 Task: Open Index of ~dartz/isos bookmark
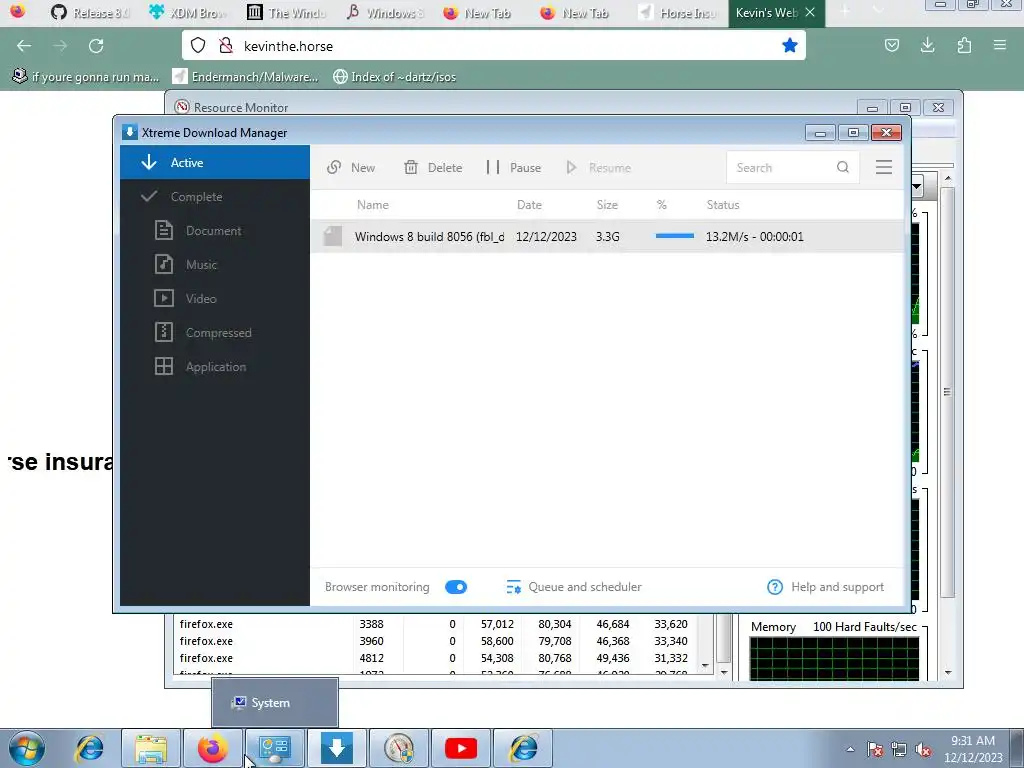coord(394,77)
